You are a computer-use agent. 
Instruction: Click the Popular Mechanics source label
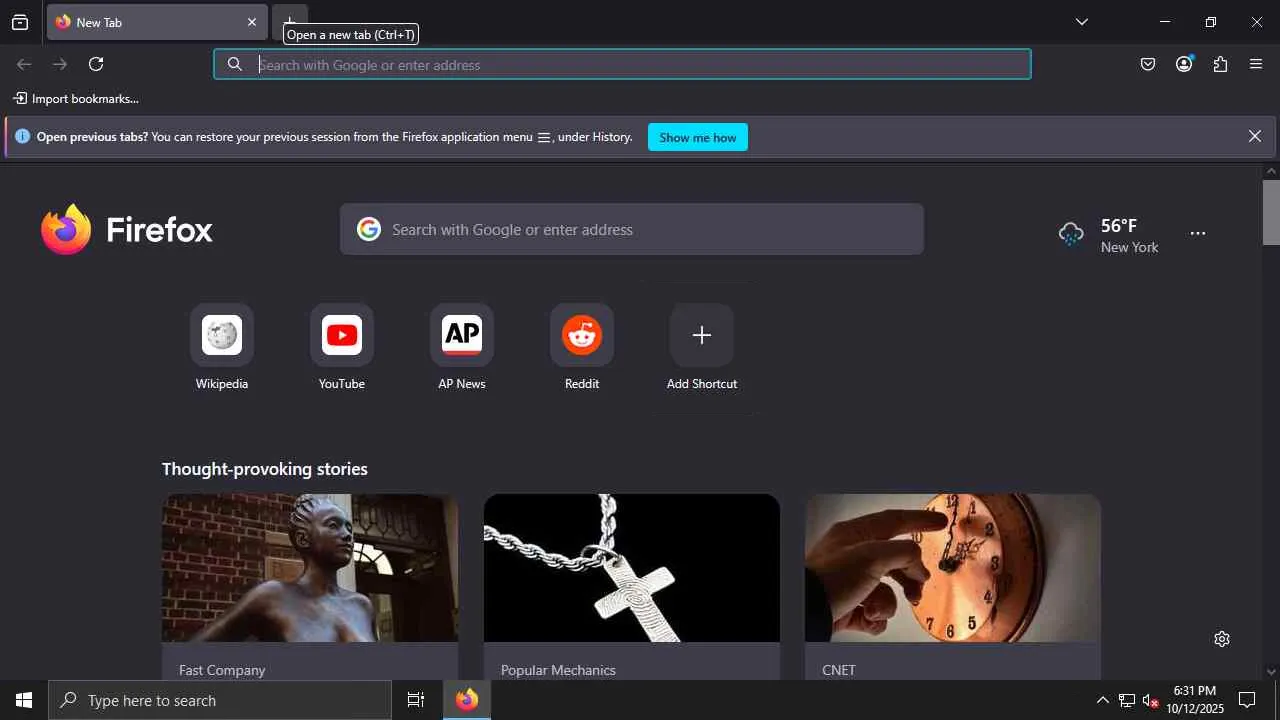pos(558,670)
